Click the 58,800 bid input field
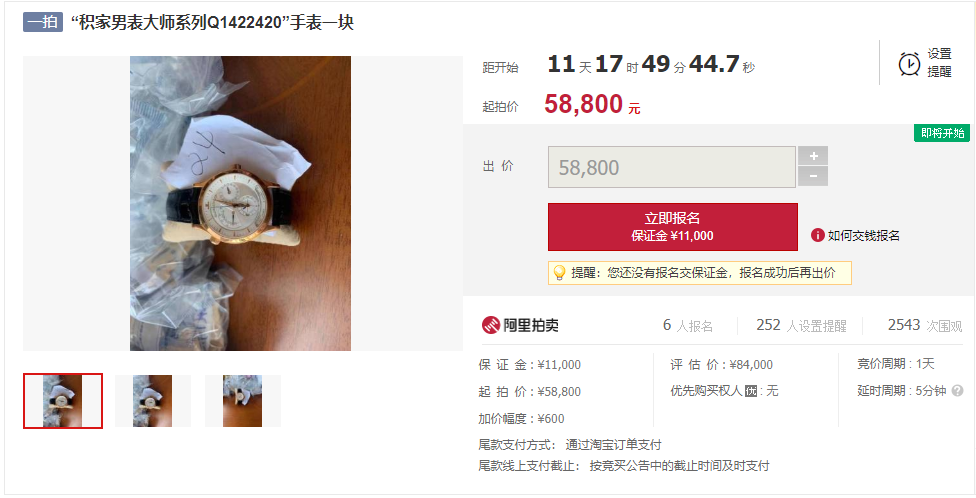This screenshot has height=498, width=976. coord(672,167)
